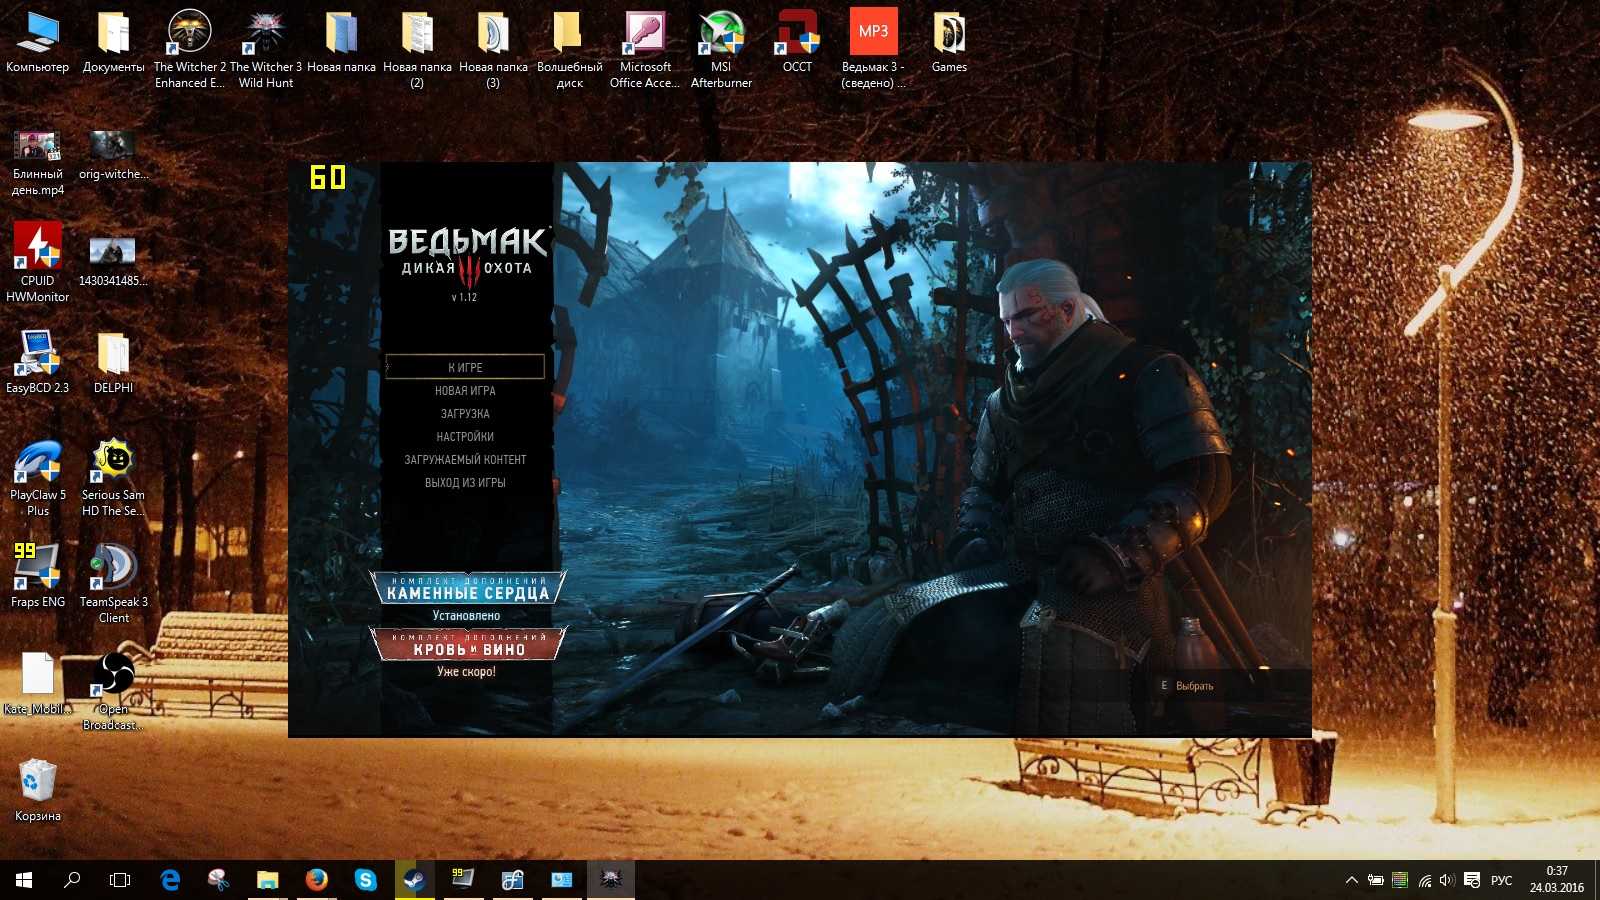Open the Корзина recycle bin
Viewport: 1600px width, 900px height.
(x=38, y=790)
